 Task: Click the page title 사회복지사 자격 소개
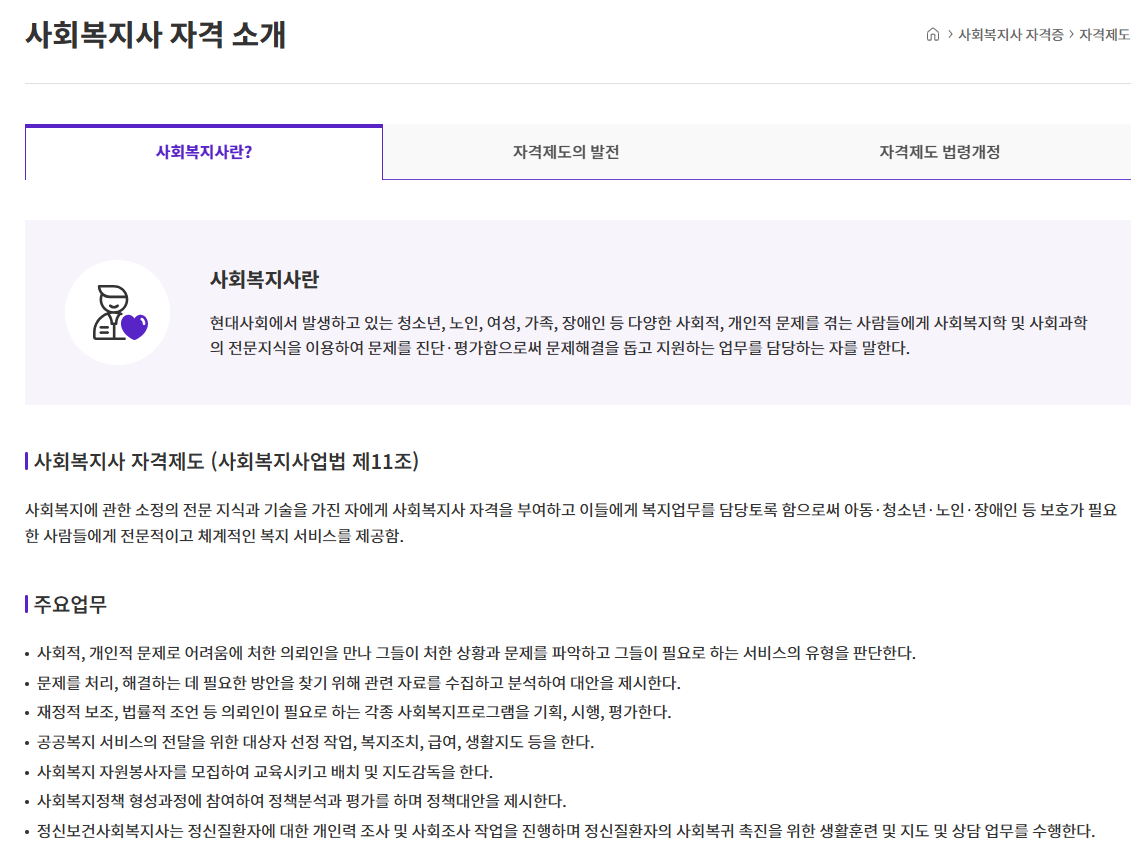(155, 35)
